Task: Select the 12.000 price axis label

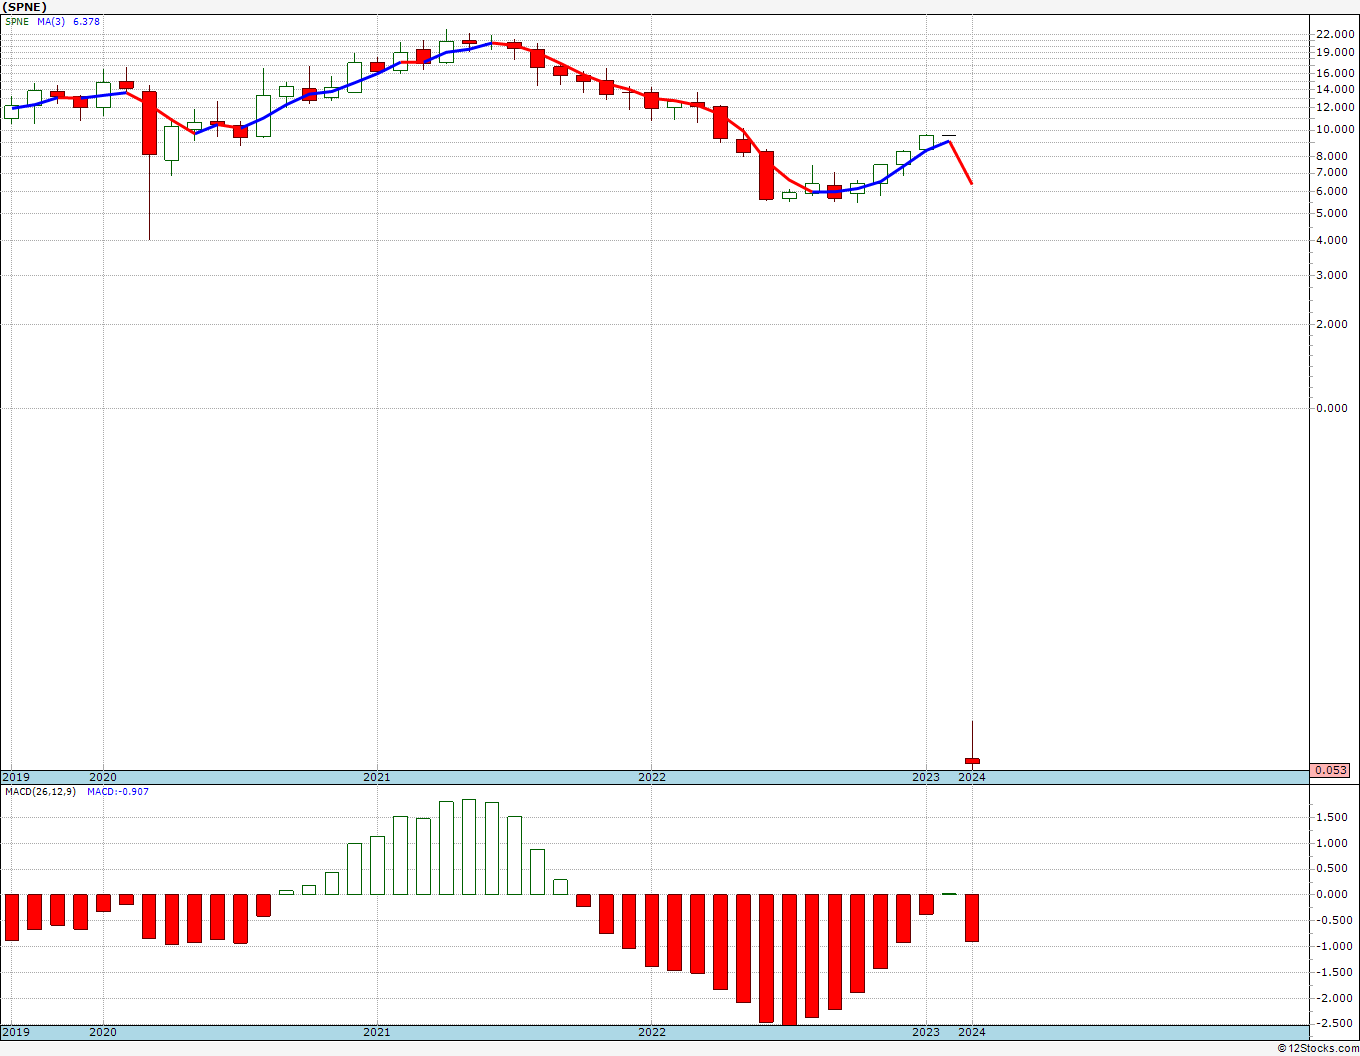Action: click(x=1336, y=107)
